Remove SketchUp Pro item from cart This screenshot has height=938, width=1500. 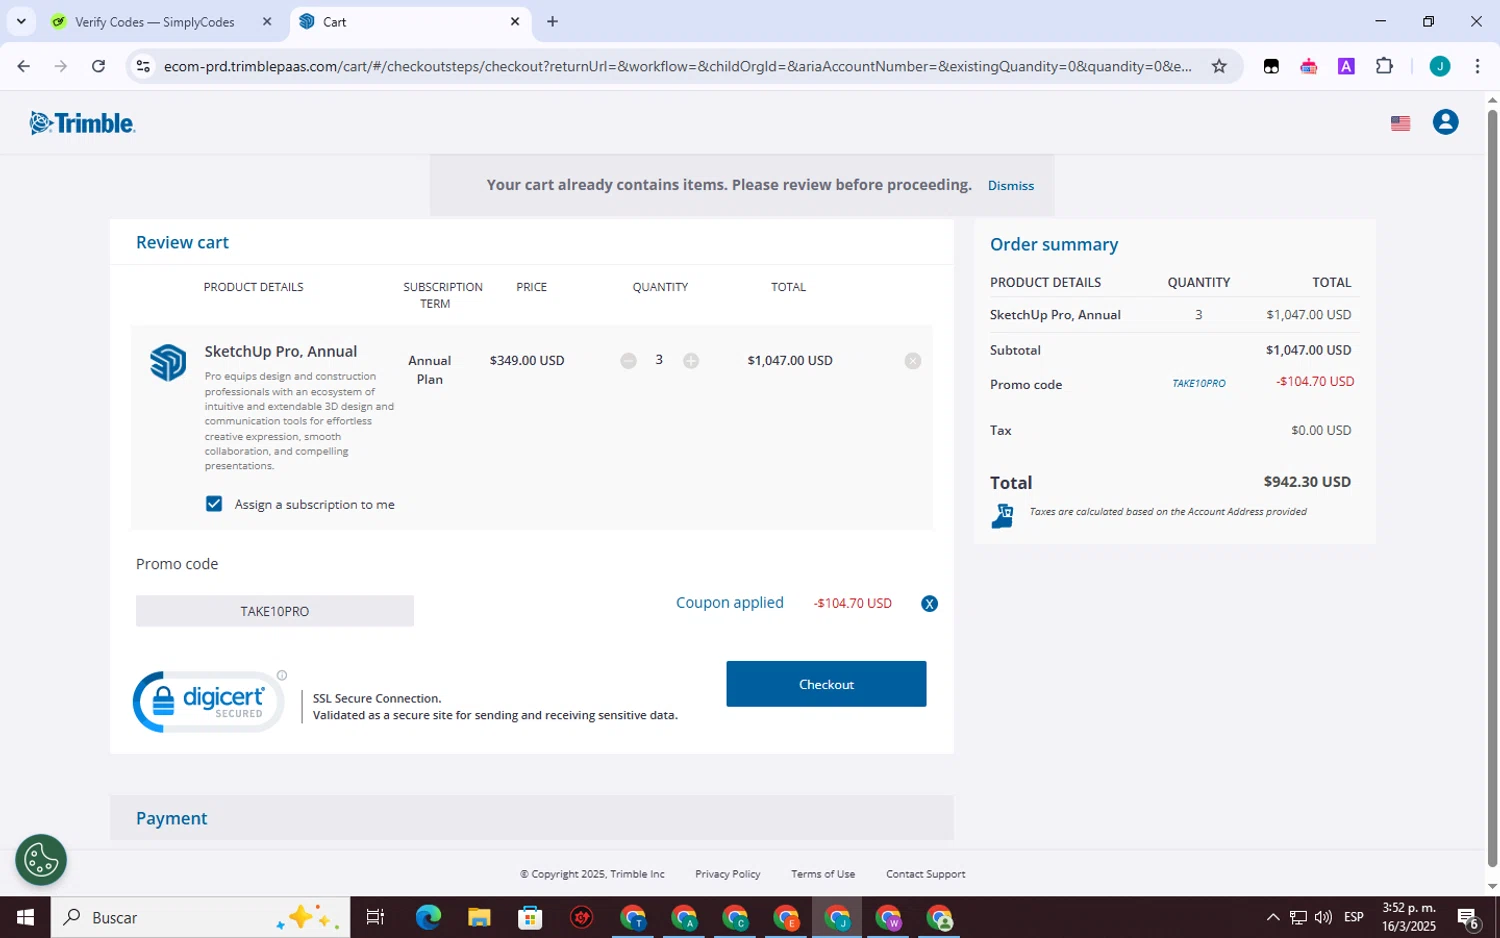(x=912, y=361)
